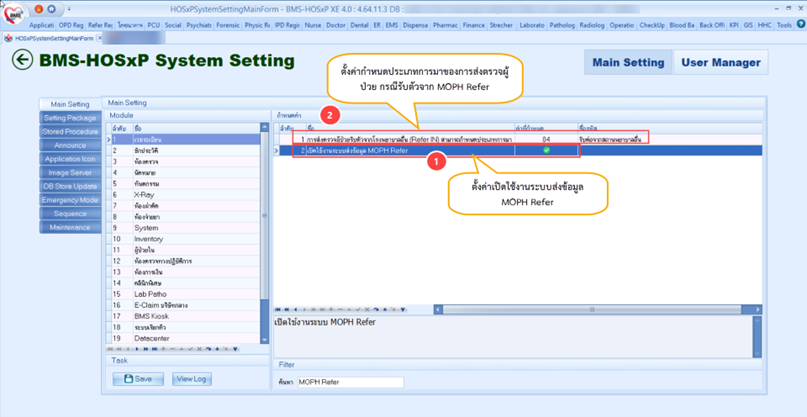Select module row 16 E-Claim
The image size is (807, 417).
(183, 305)
